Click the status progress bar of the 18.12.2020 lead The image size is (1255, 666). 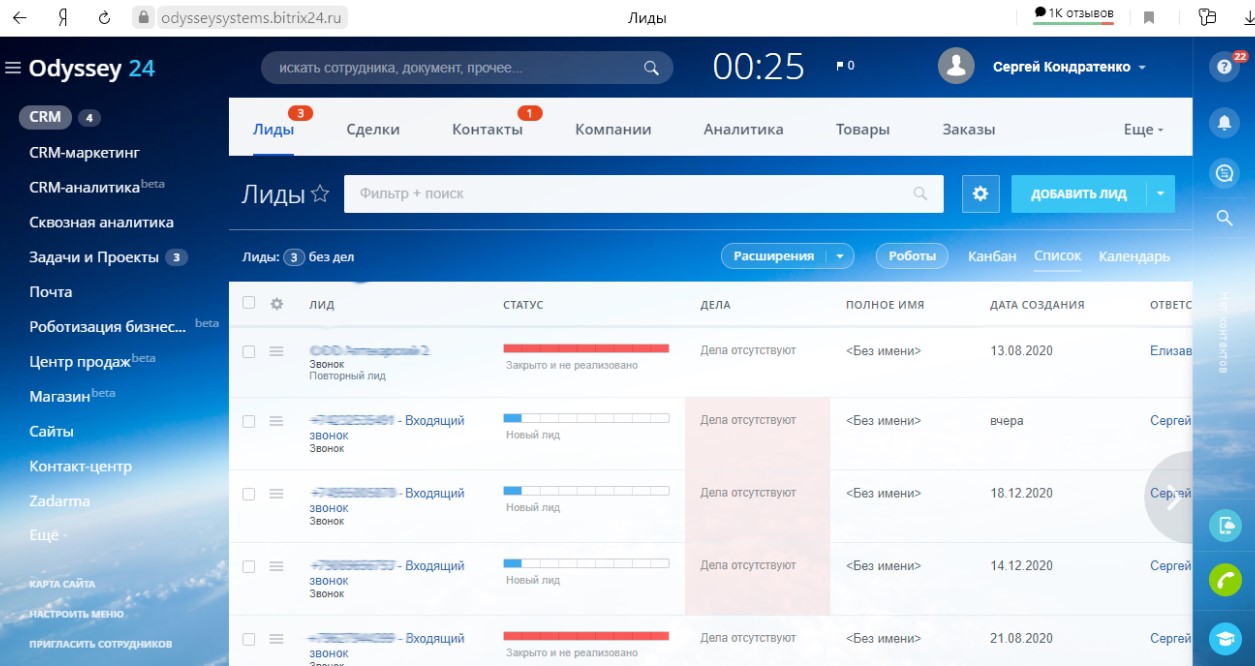coord(586,489)
